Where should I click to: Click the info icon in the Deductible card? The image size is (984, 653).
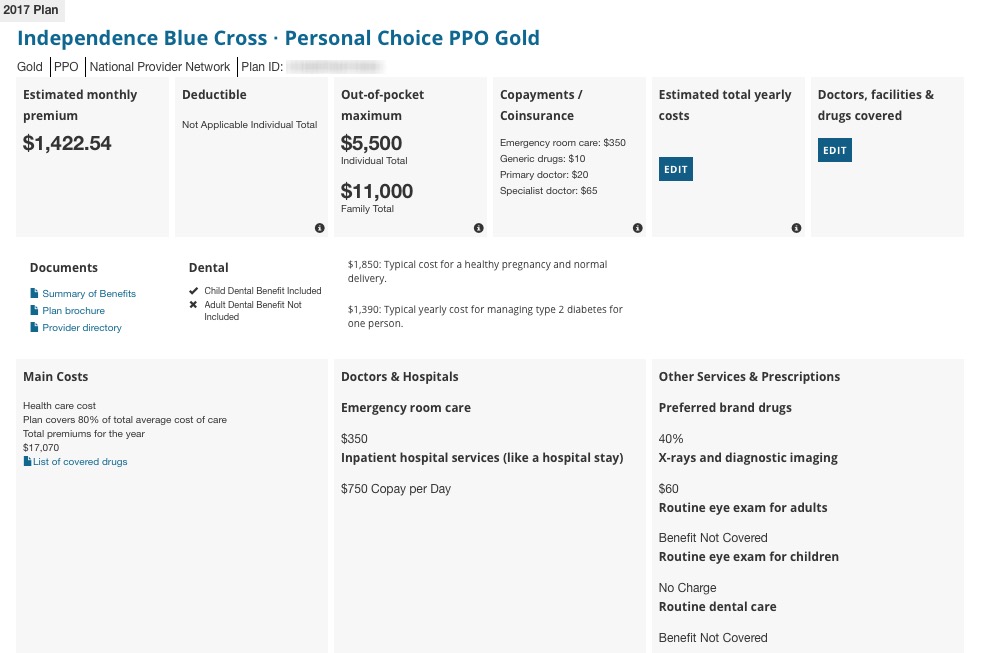tap(320, 228)
